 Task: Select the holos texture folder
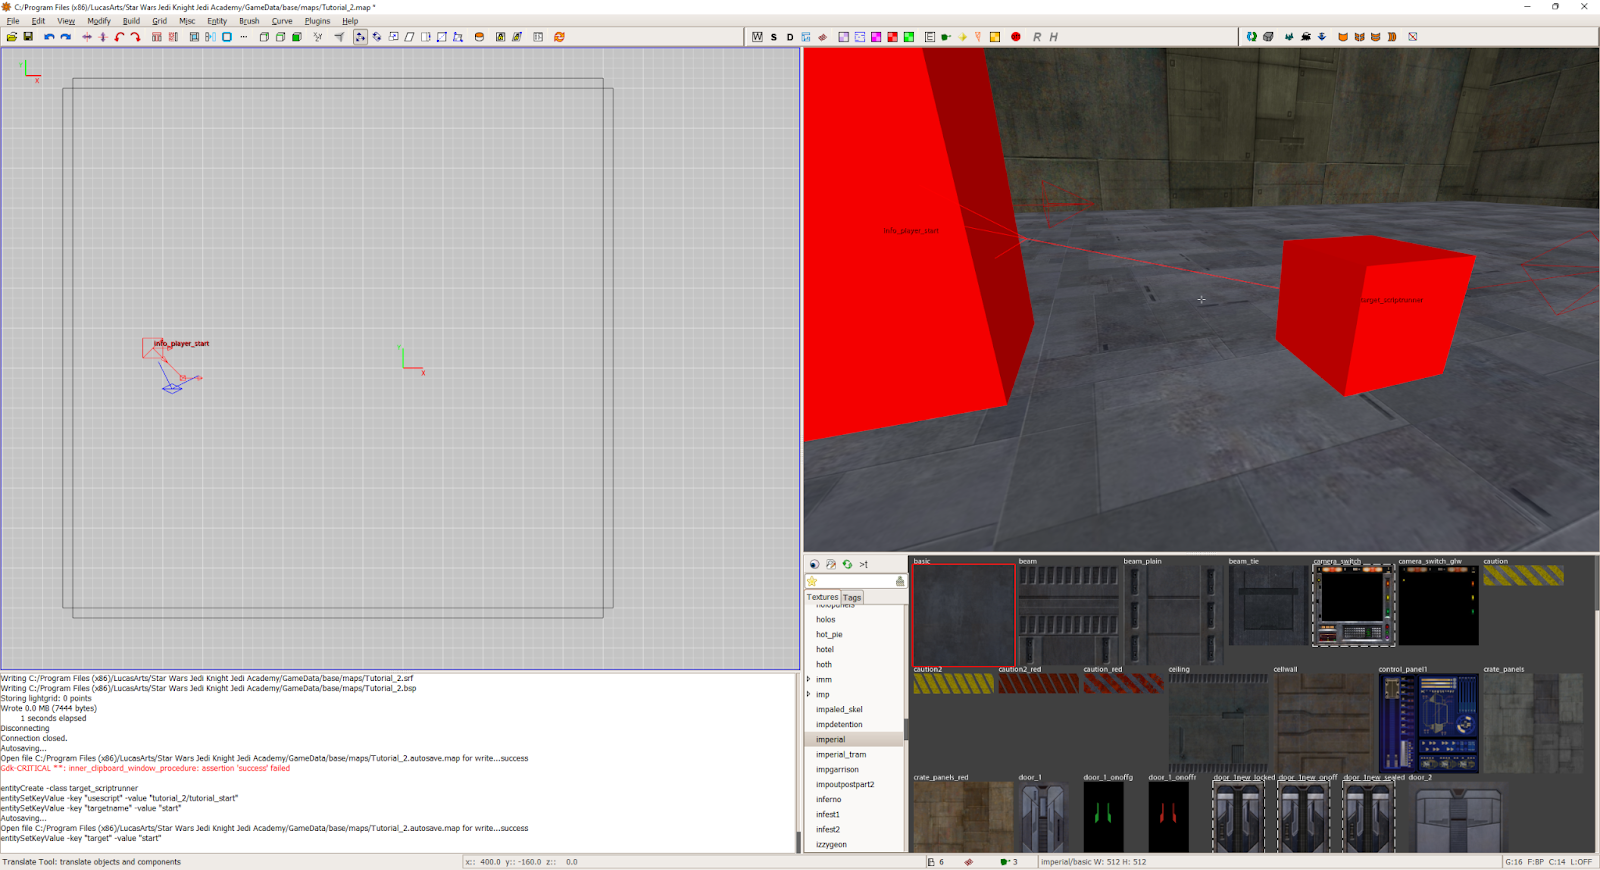pyautogui.click(x=825, y=619)
